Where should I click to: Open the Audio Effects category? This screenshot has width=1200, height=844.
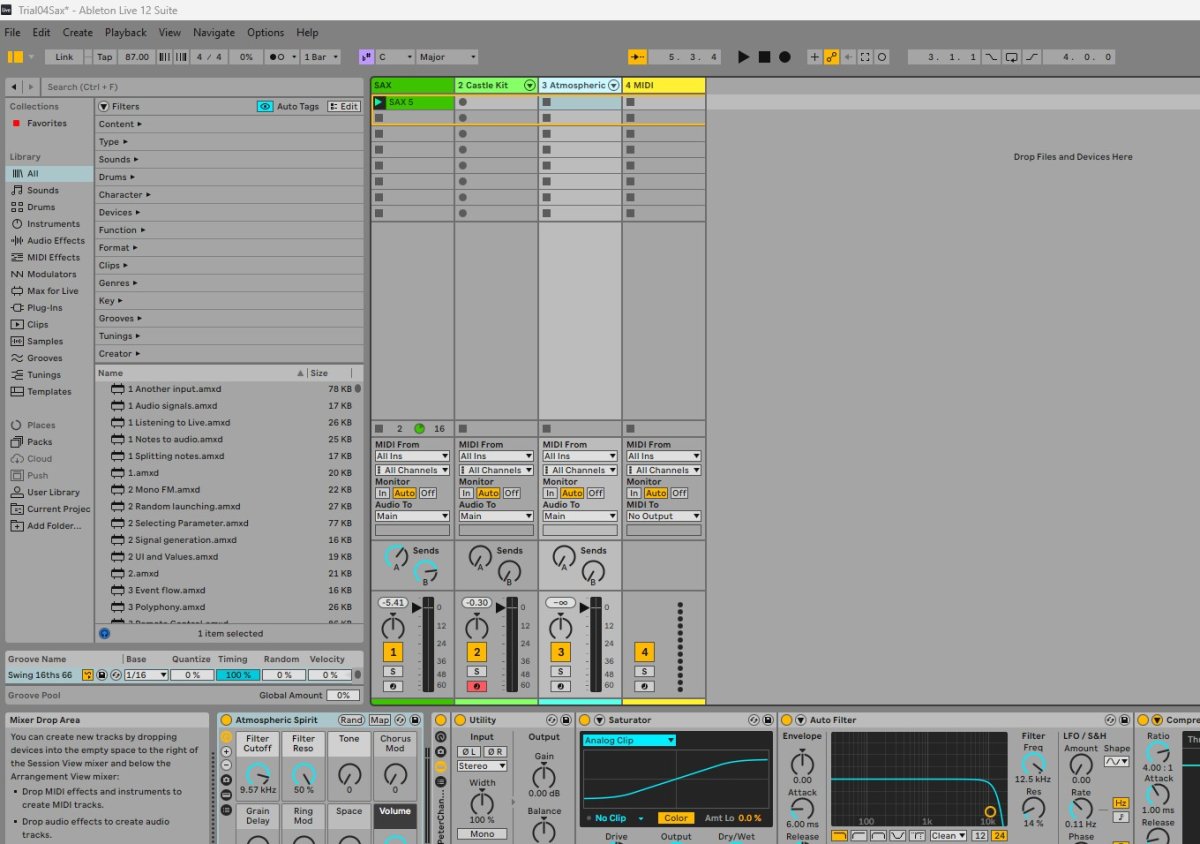(x=56, y=240)
